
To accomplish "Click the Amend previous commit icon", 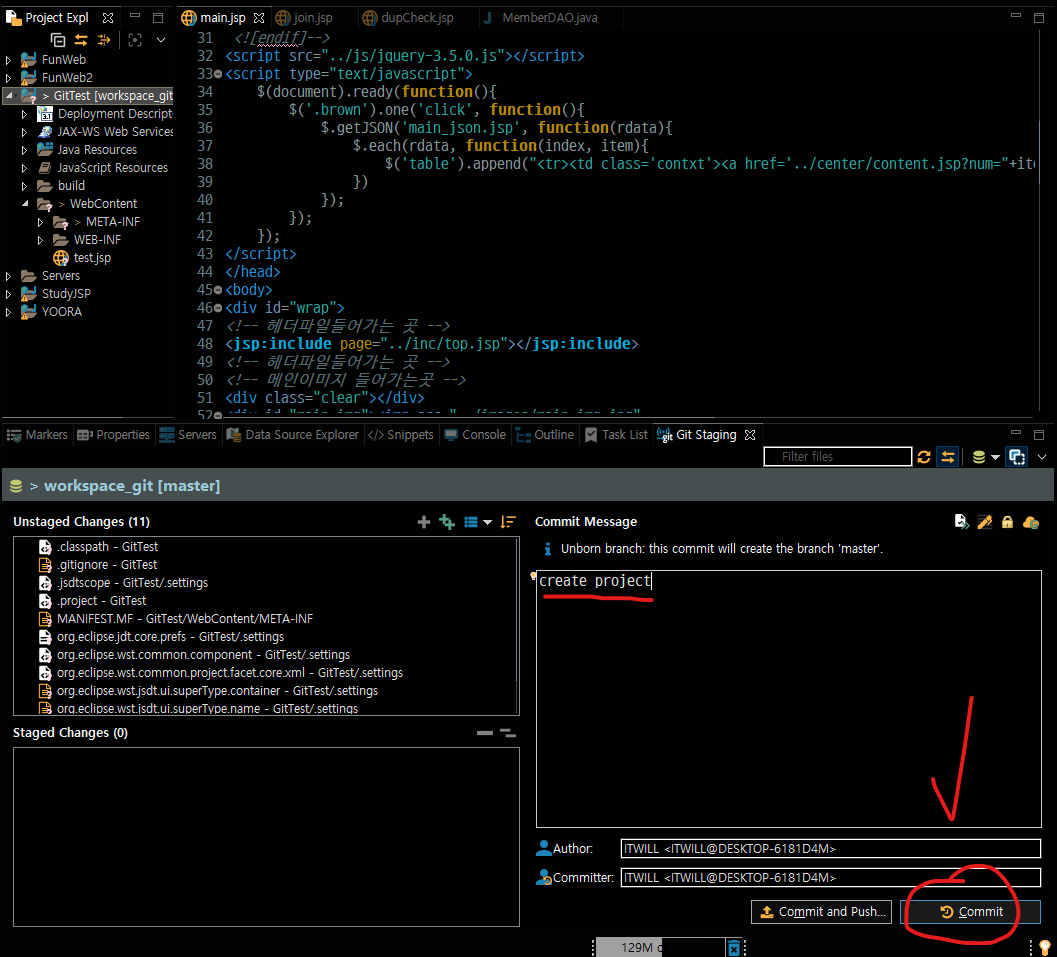I will (x=962, y=522).
